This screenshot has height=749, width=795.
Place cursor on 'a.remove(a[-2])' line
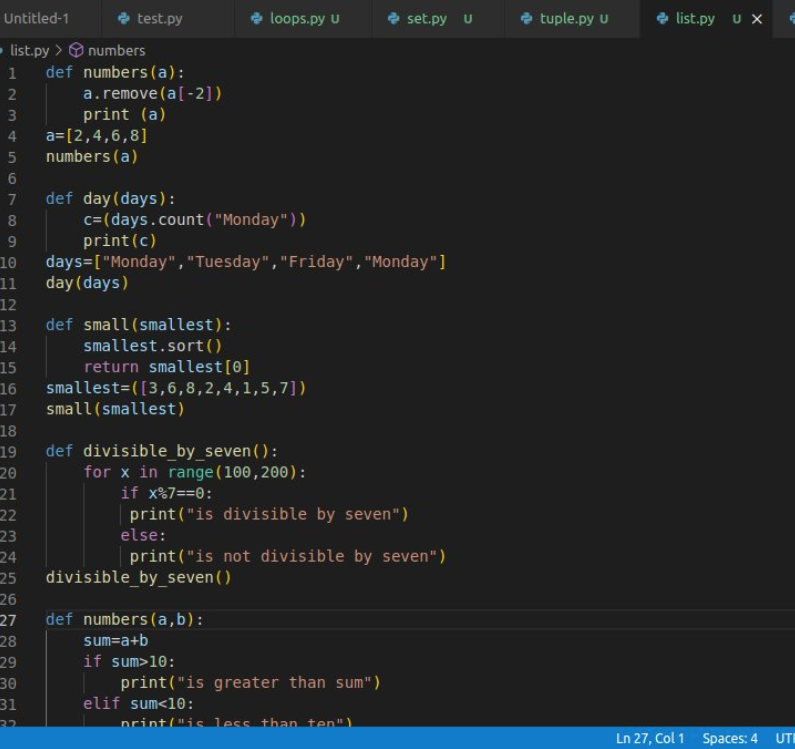pos(152,93)
